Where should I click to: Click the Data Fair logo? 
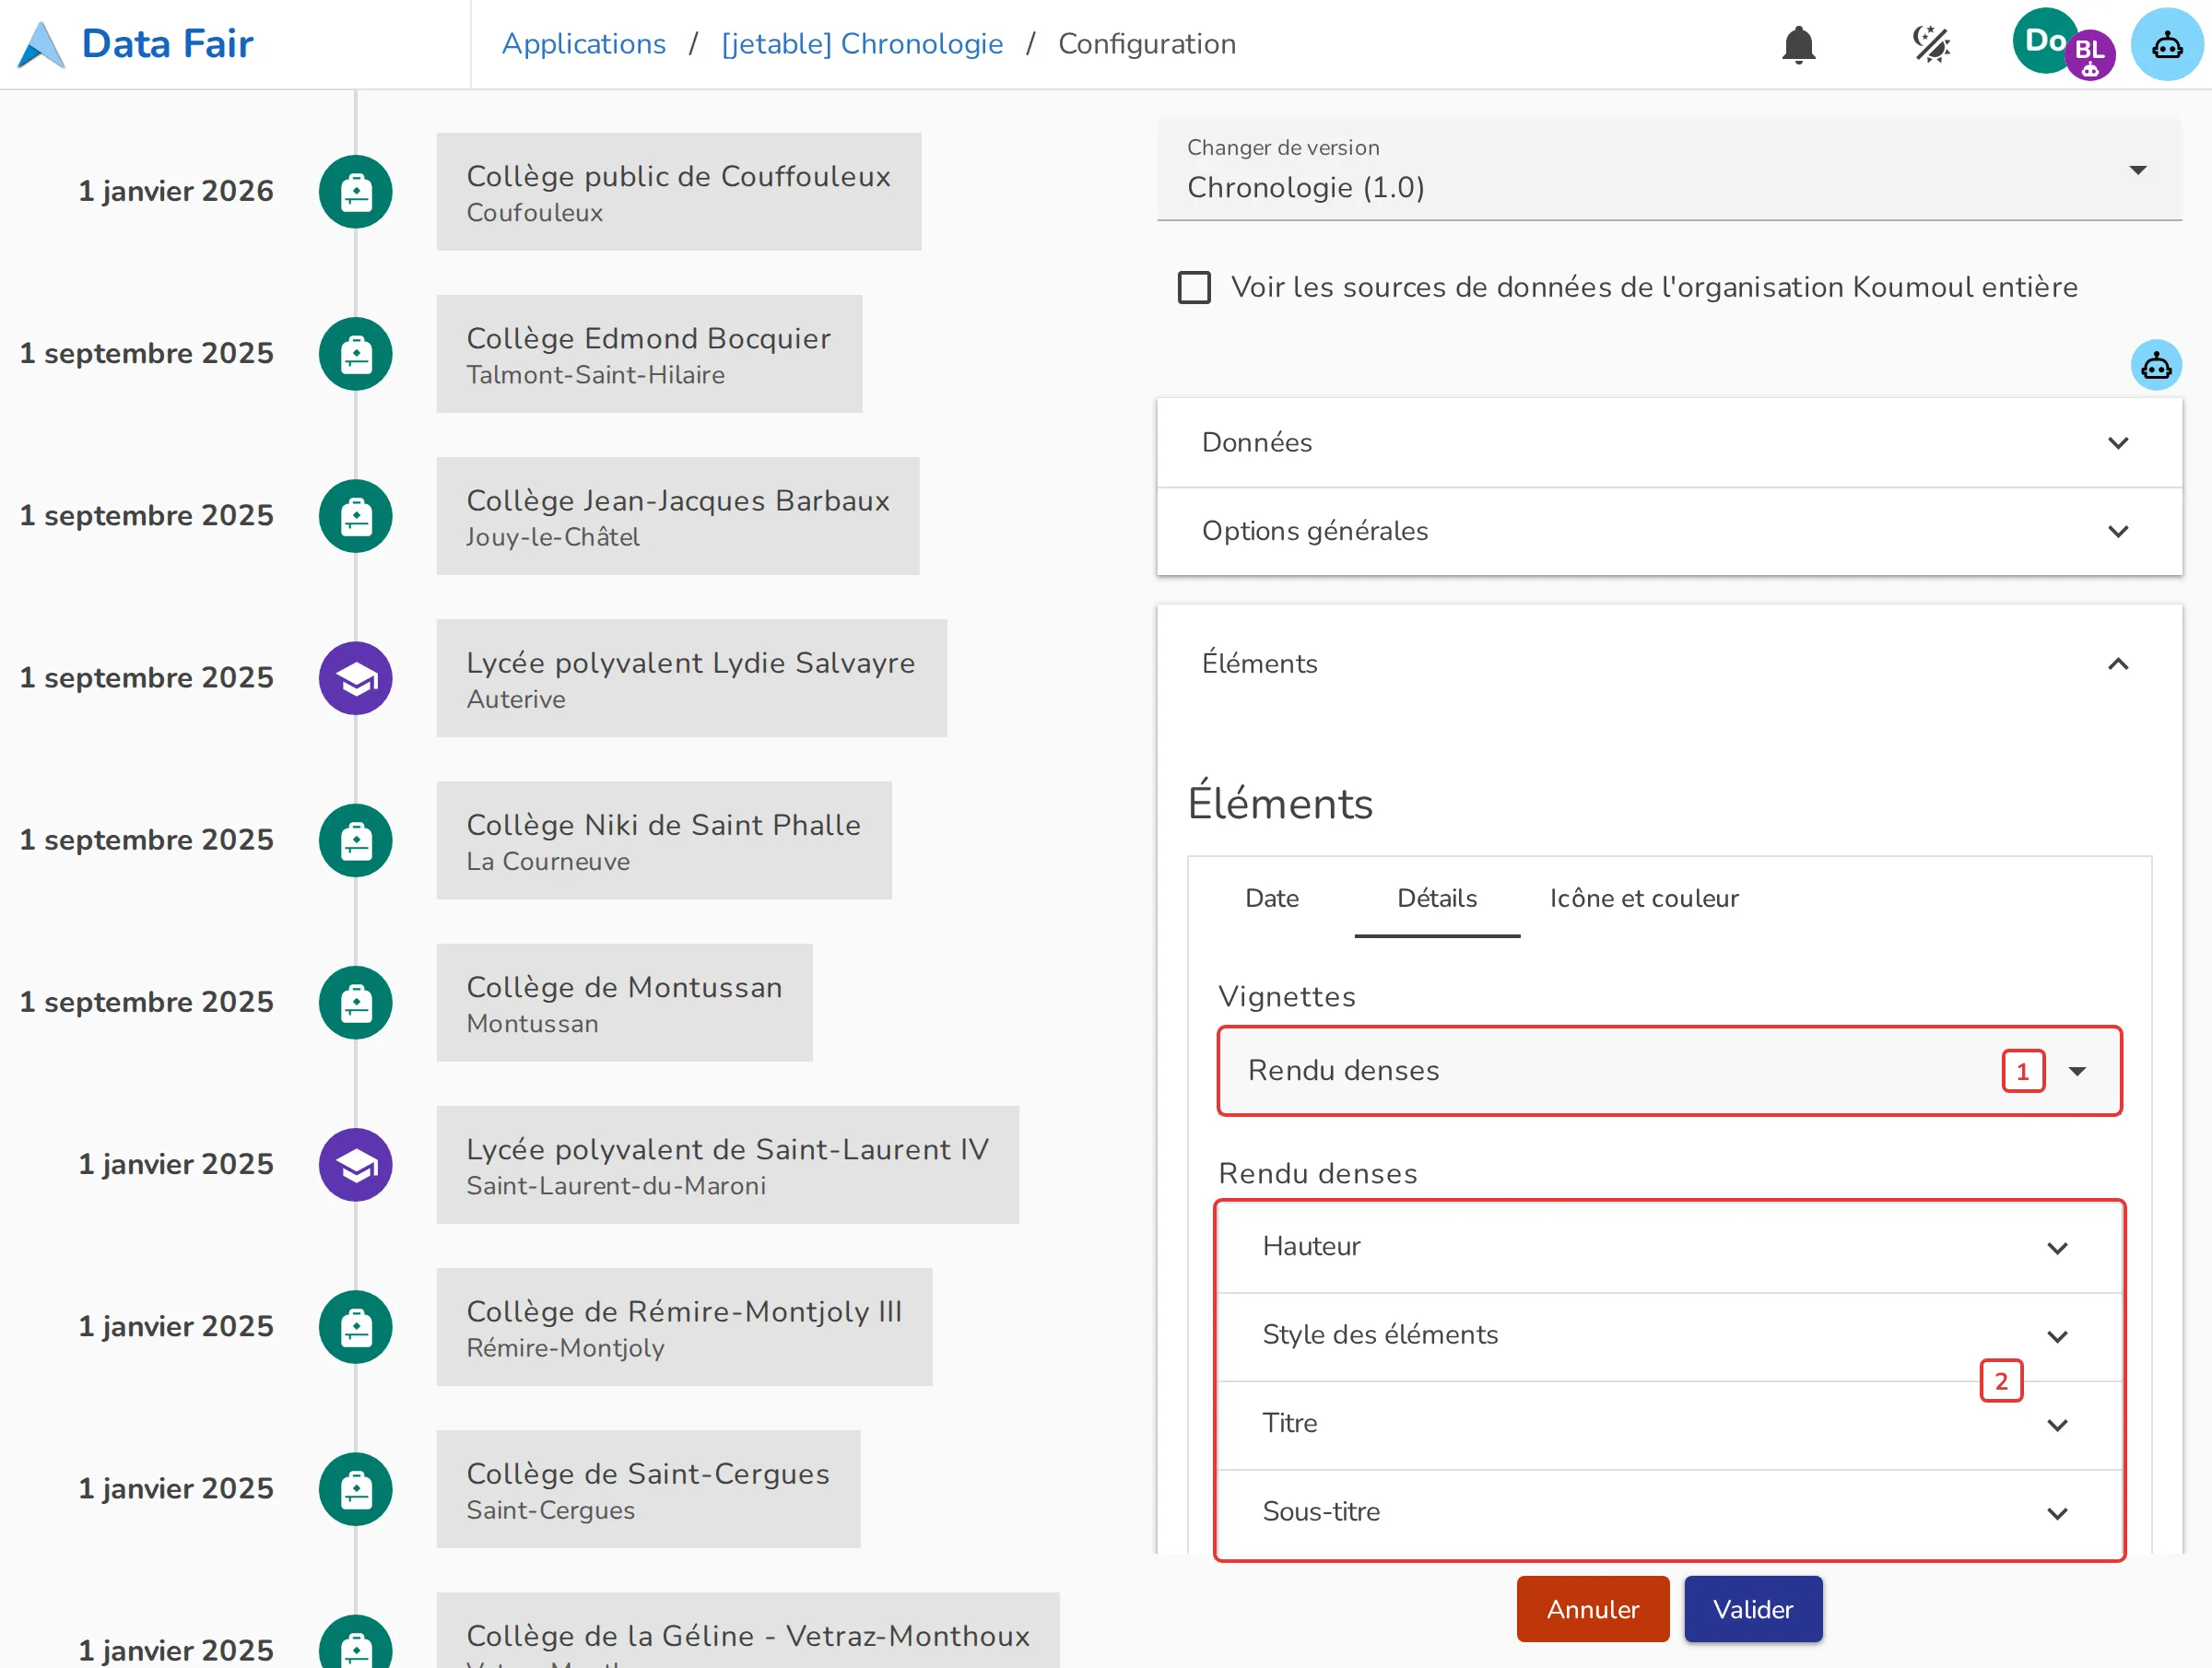pyautogui.click(x=41, y=45)
